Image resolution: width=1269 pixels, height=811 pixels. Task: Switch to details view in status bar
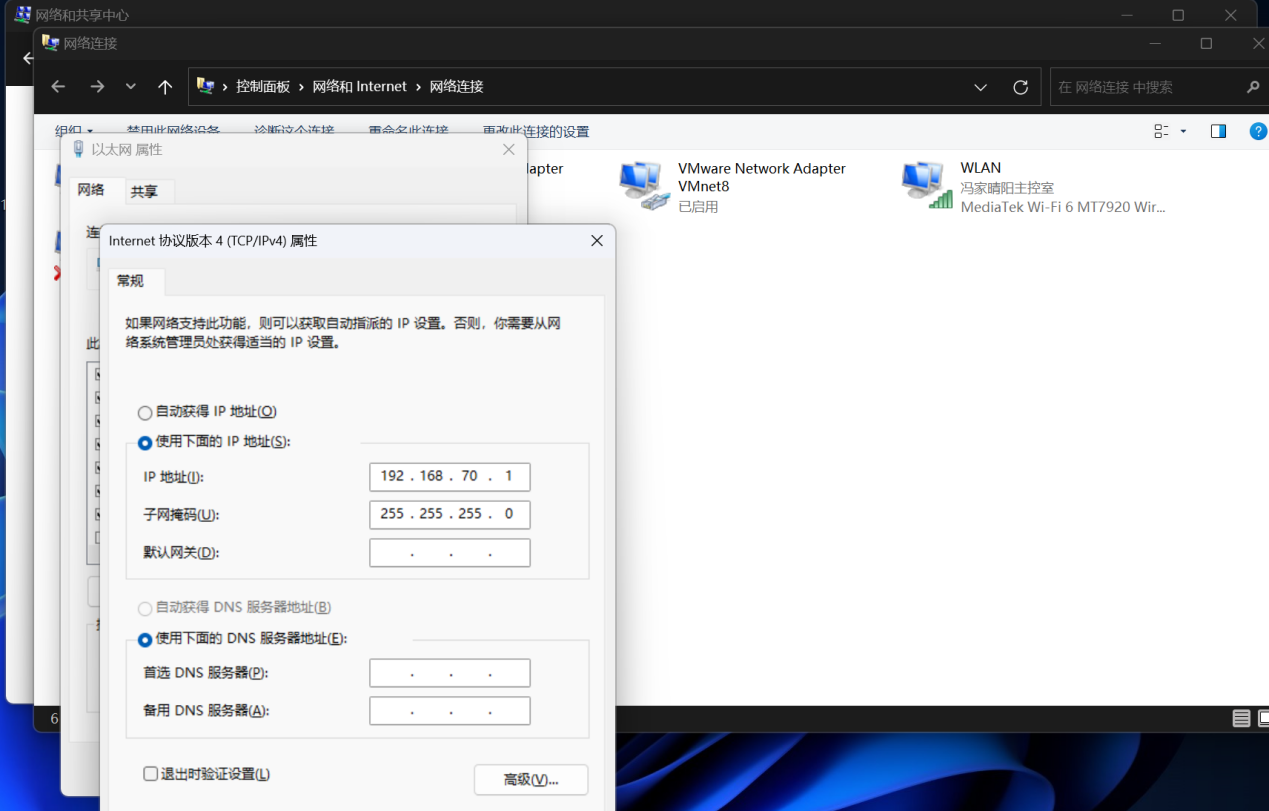pos(1241,718)
